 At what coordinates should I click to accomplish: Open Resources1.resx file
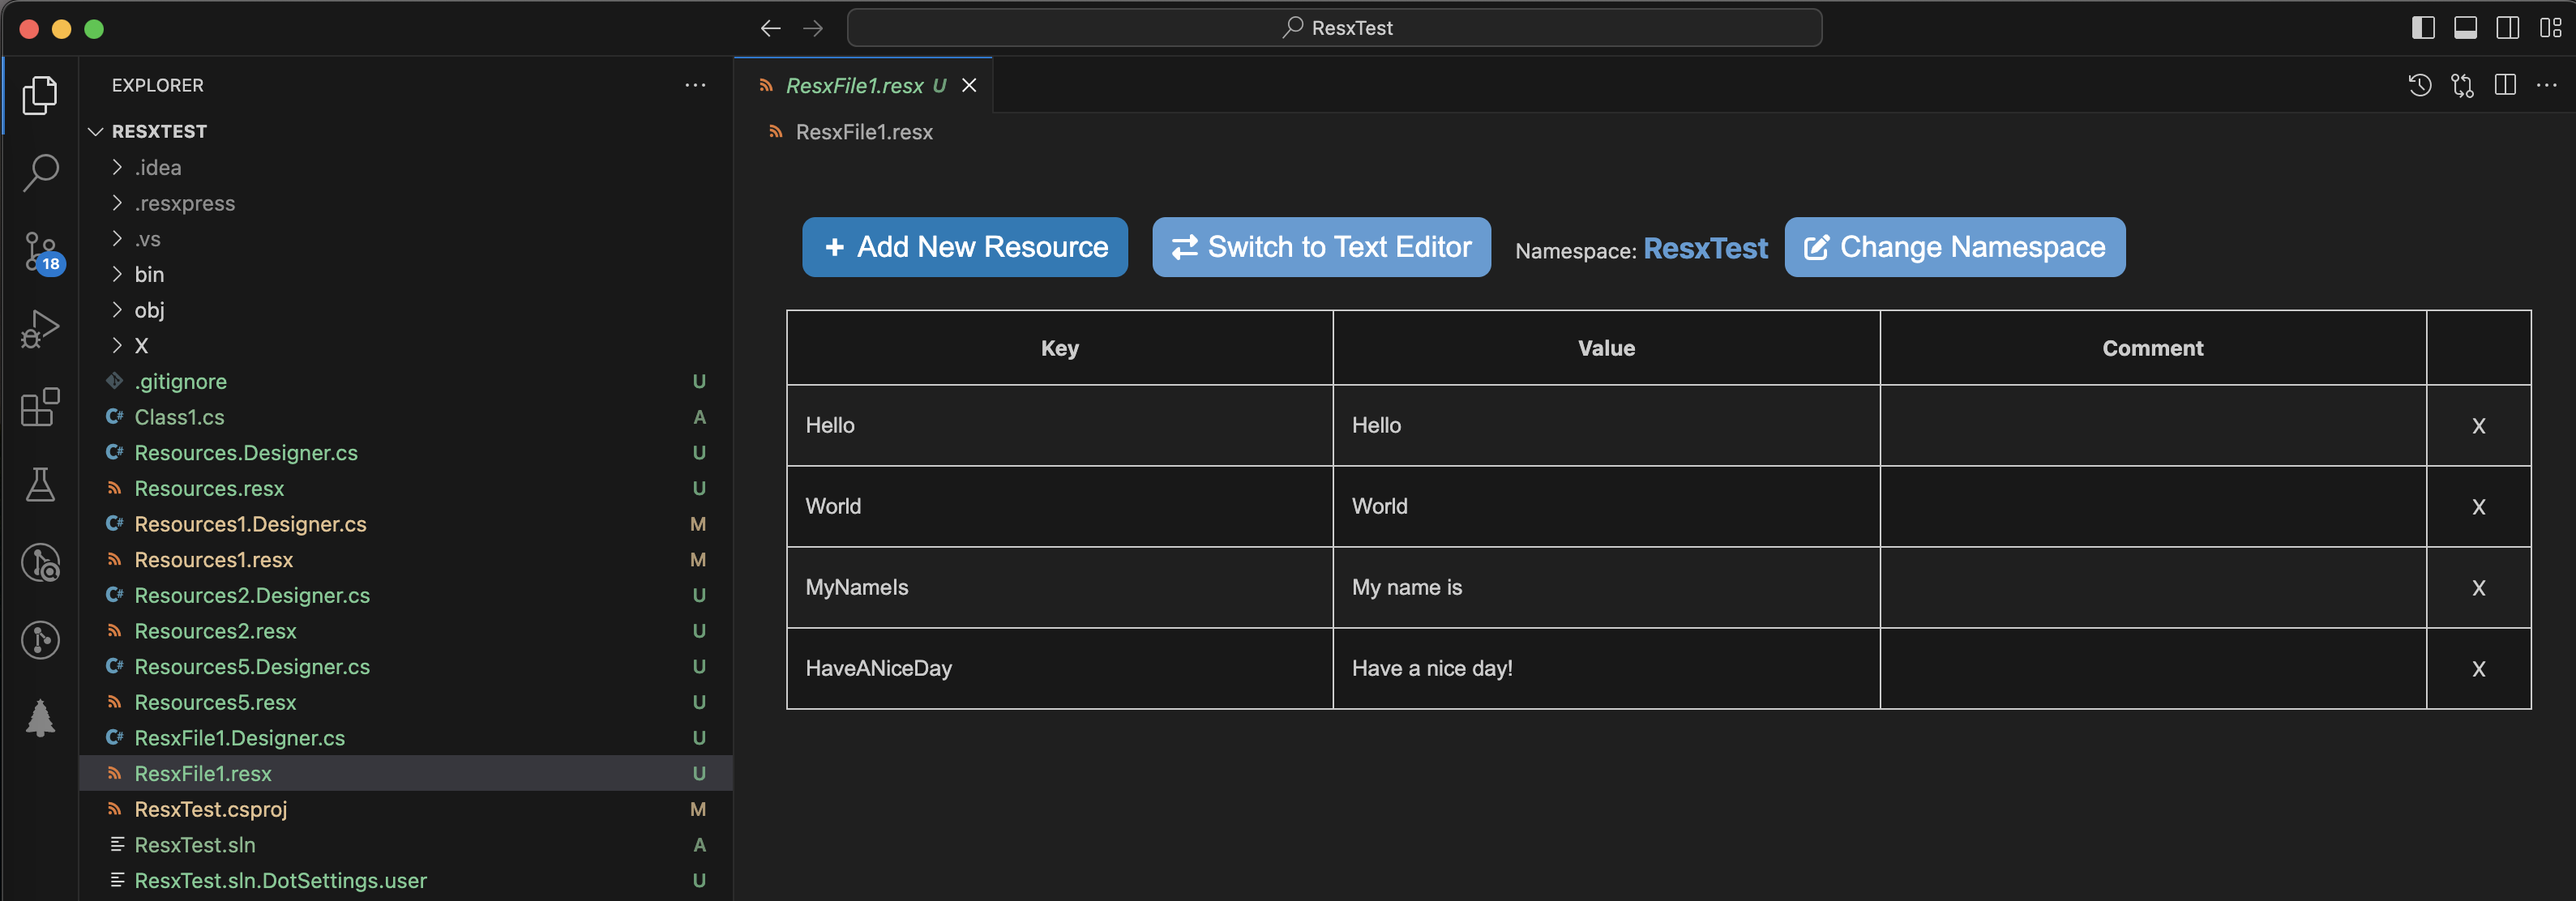click(x=213, y=558)
